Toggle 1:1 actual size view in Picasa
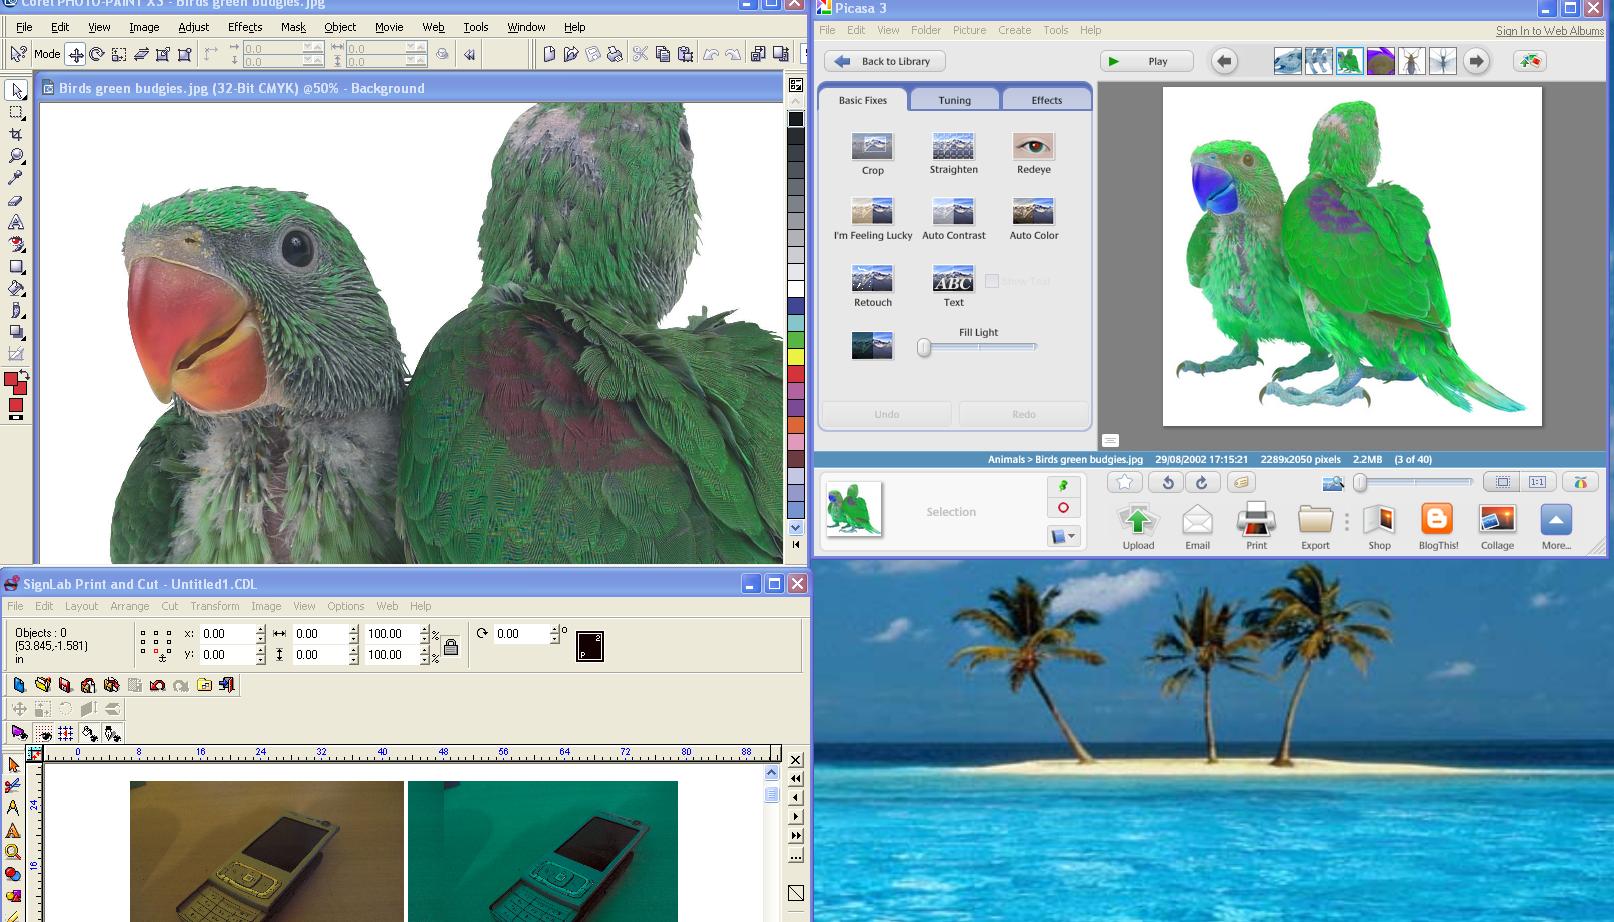This screenshot has width=1614, height=922. click(1537, 482)
